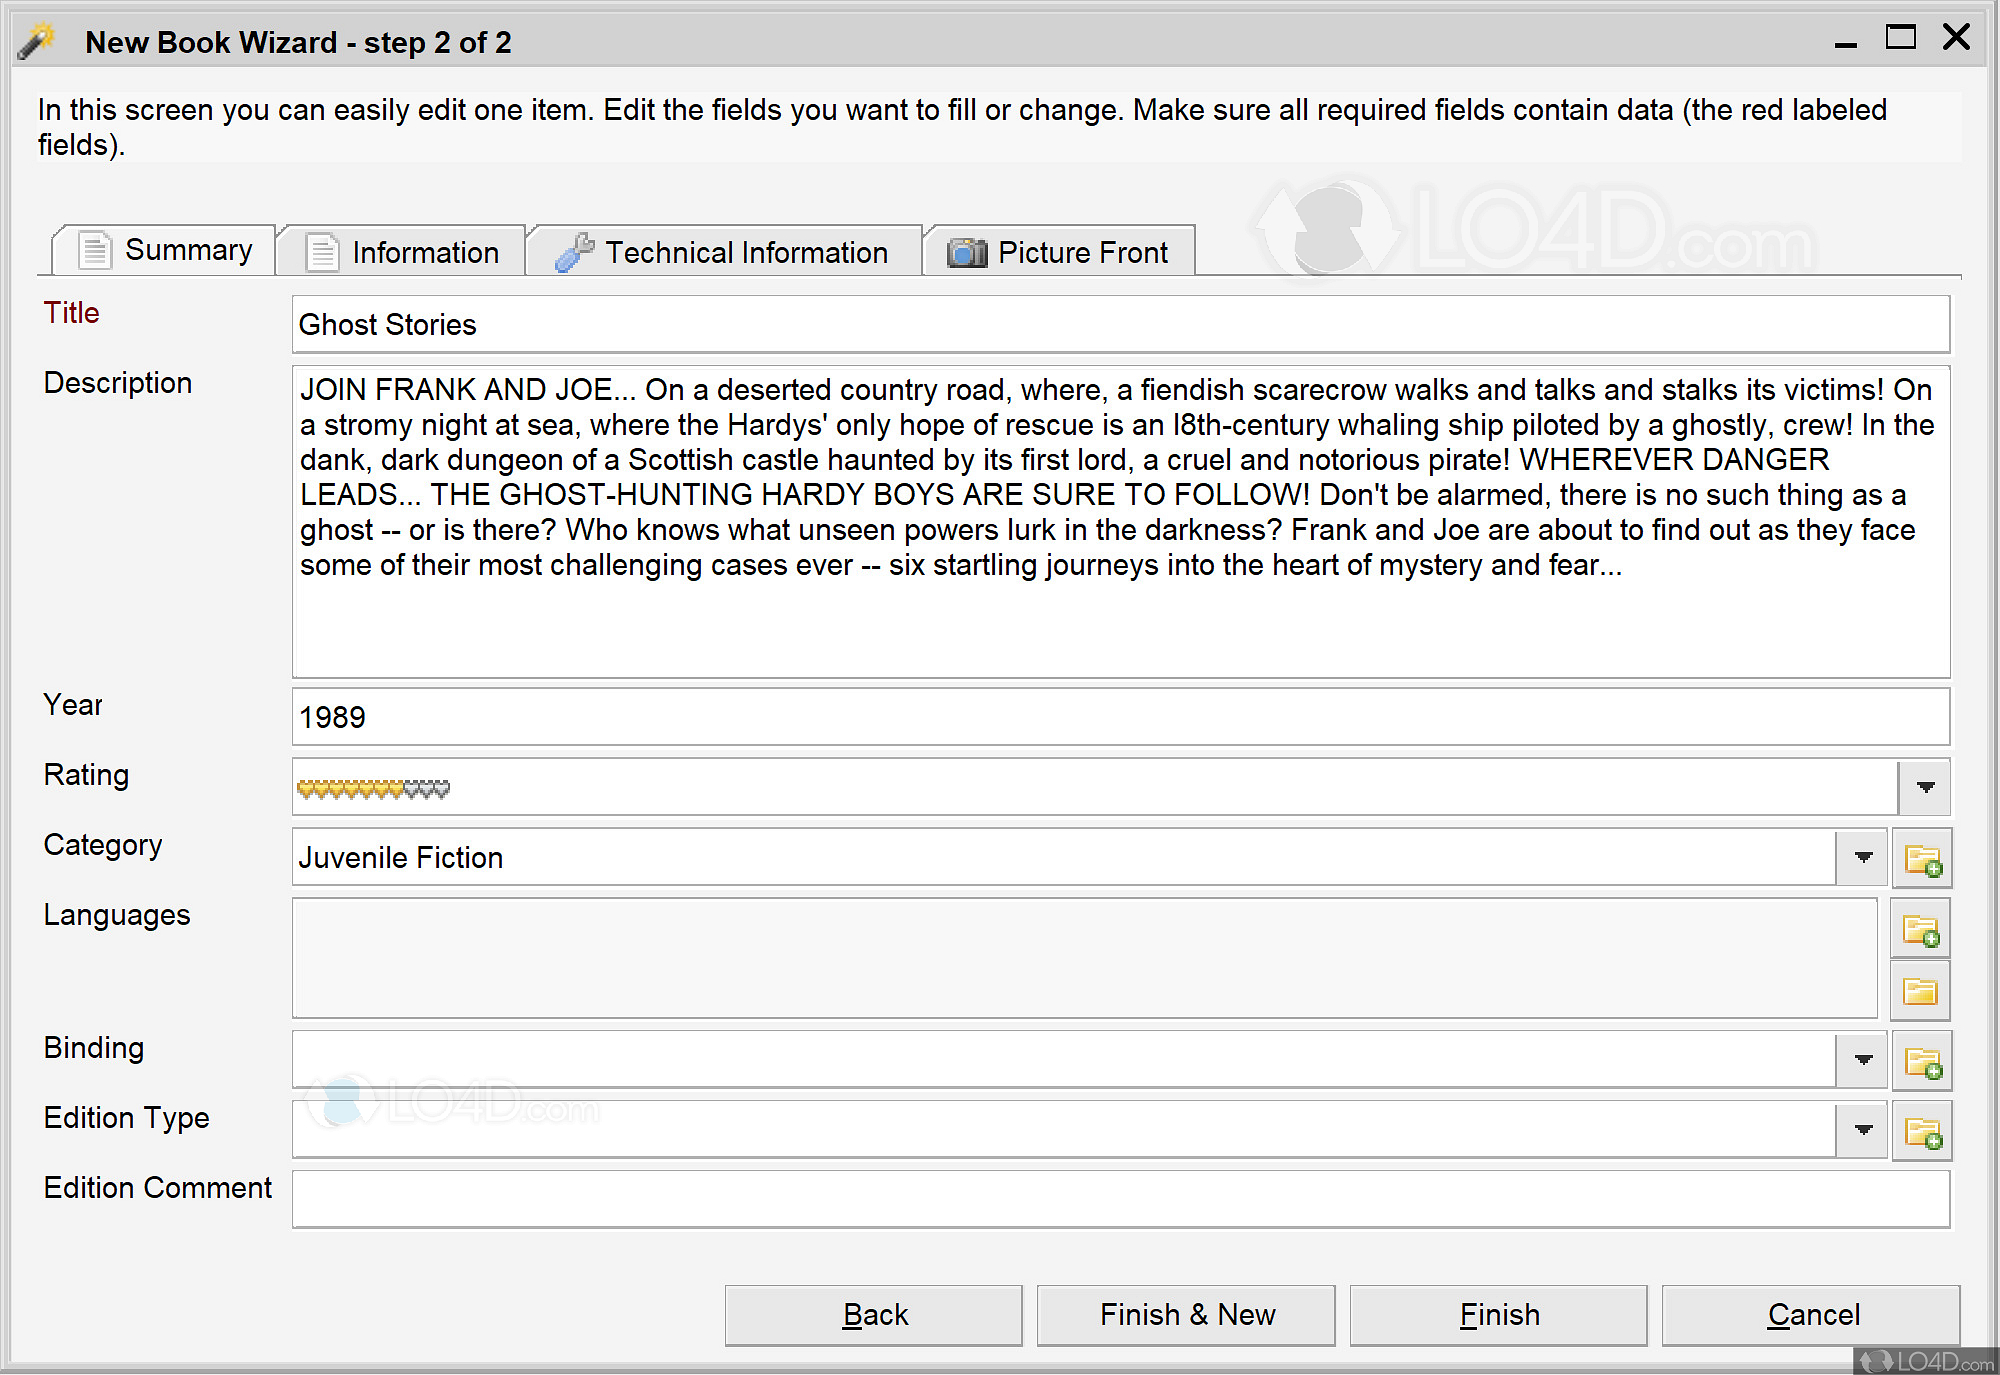Expand the Rating dropdown
2000x1375 pixels.
[1925, 788]
